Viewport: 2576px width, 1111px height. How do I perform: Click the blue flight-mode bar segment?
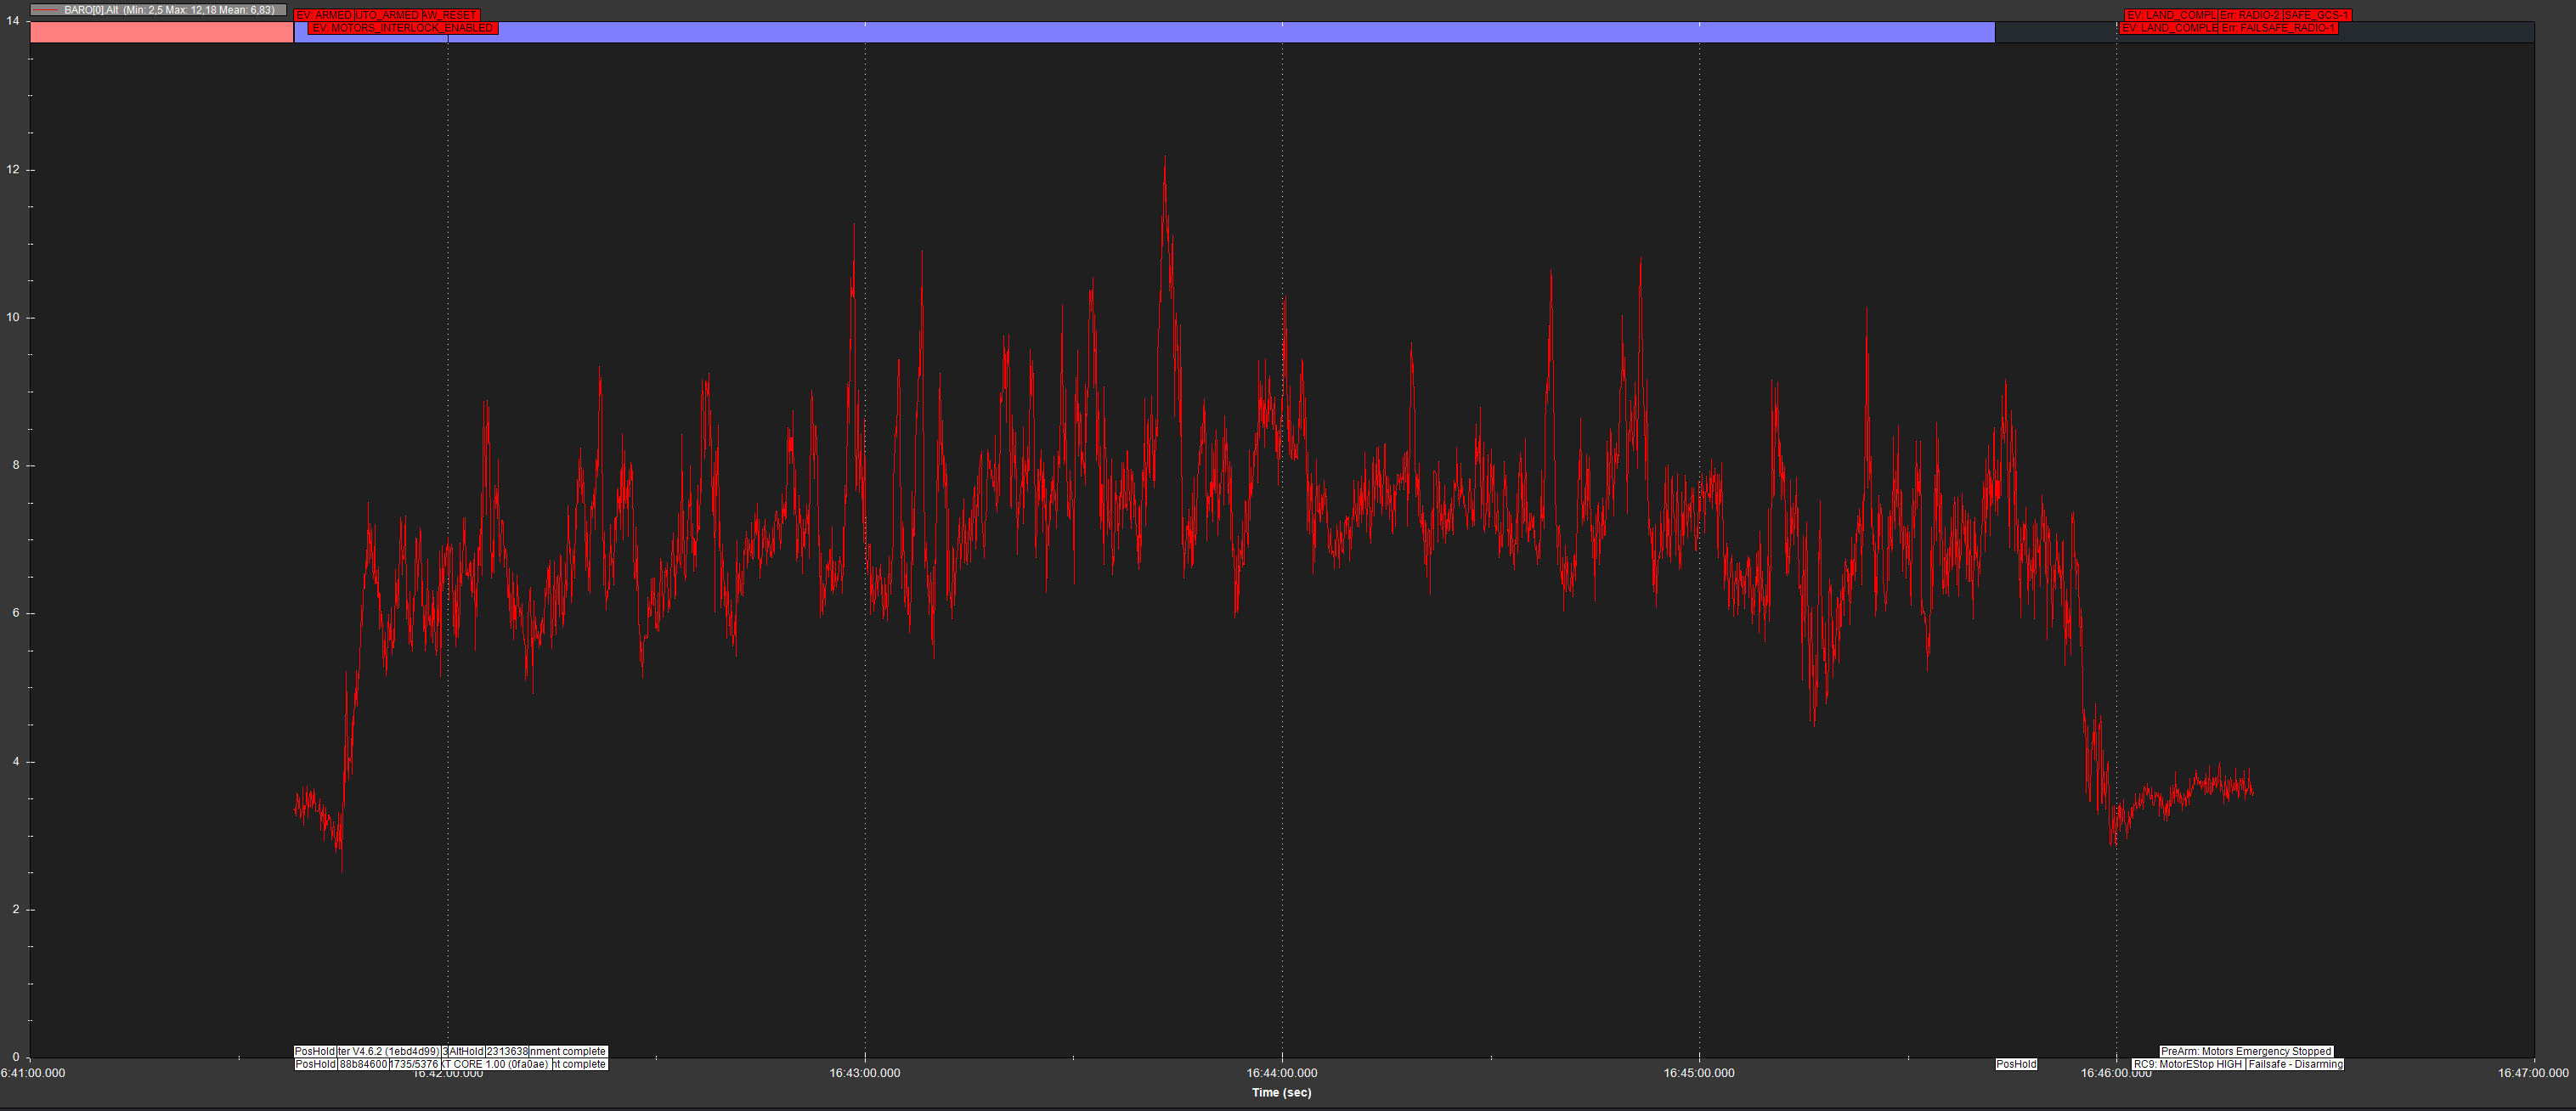coord(1144,32)
